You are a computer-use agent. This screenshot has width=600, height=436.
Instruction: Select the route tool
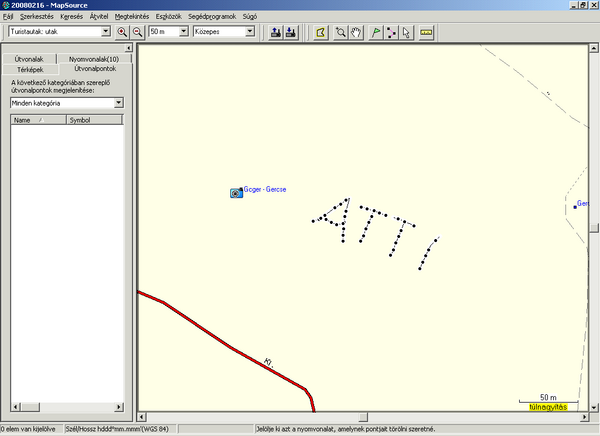coord(391,32)
